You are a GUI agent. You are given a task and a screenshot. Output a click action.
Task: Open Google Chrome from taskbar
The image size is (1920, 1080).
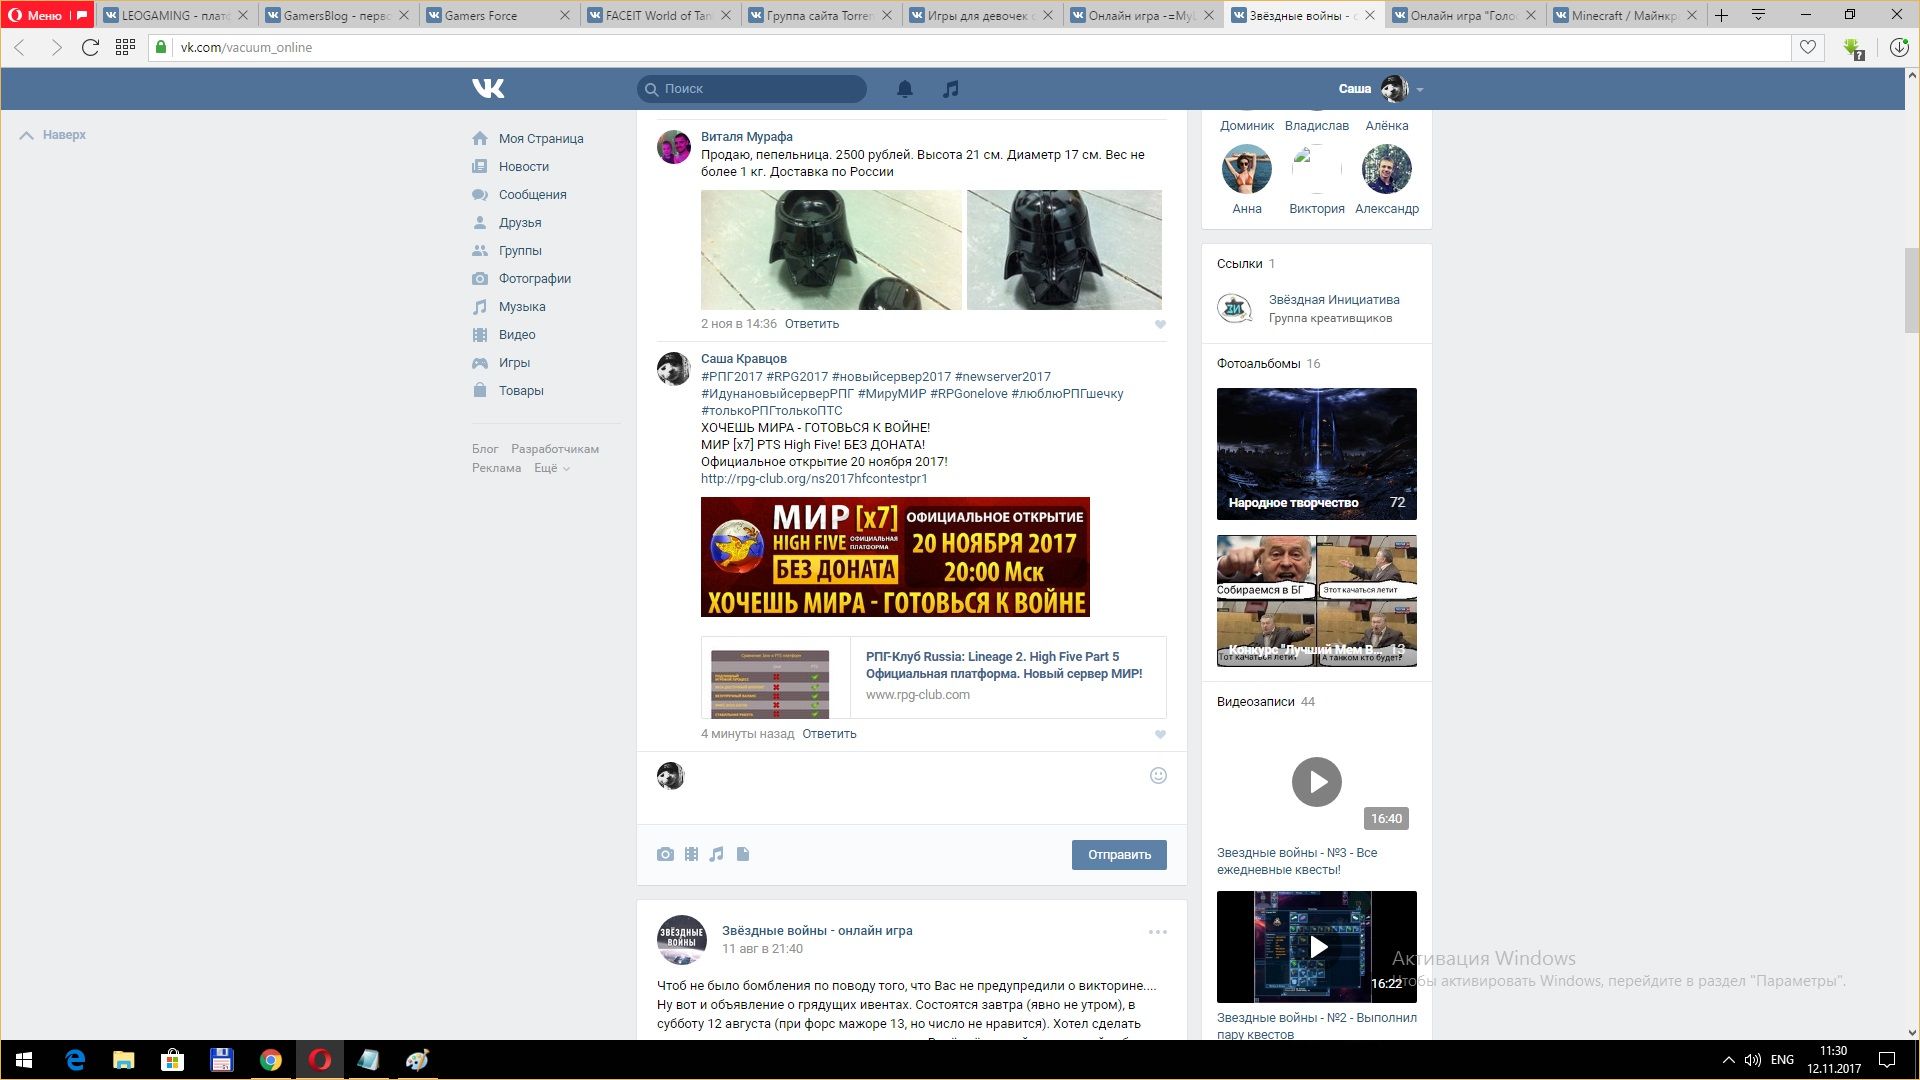coord(270,1060)
